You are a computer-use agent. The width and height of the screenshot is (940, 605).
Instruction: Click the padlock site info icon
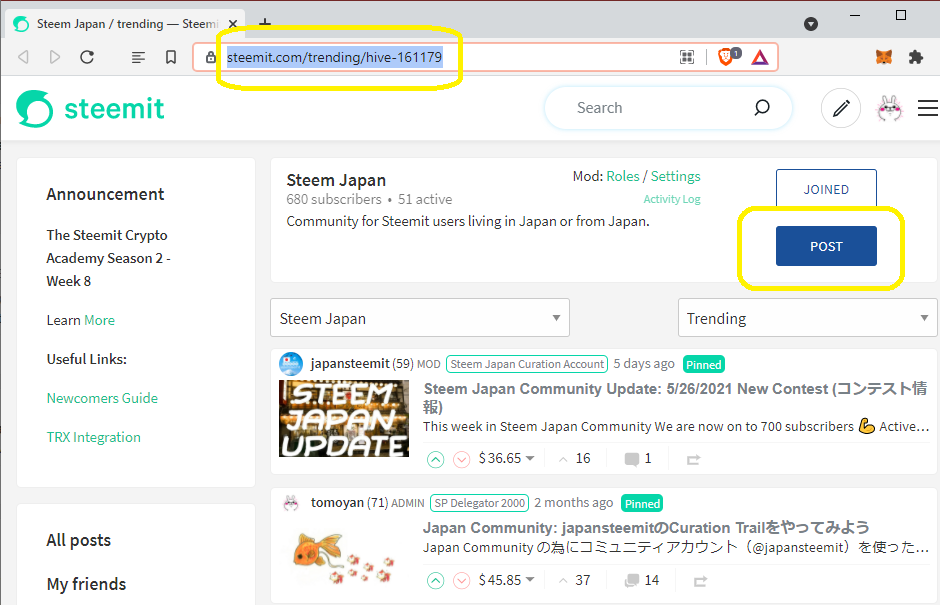point(210,57)
